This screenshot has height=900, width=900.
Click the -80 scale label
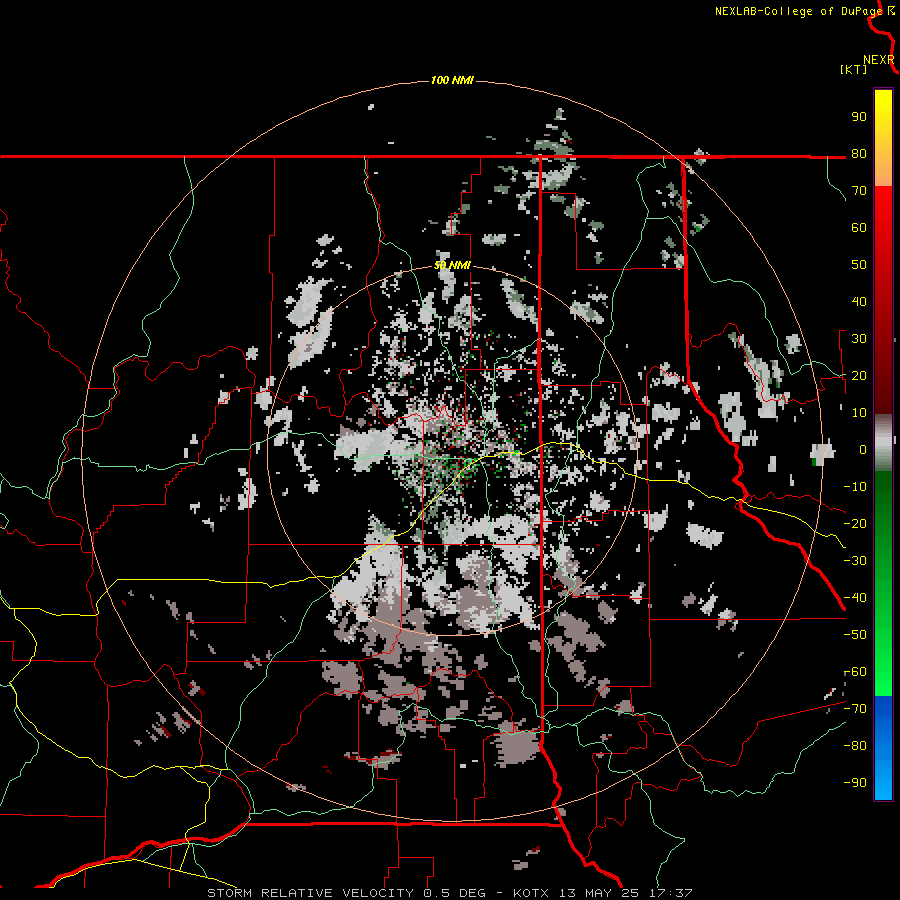pos(855,746)
